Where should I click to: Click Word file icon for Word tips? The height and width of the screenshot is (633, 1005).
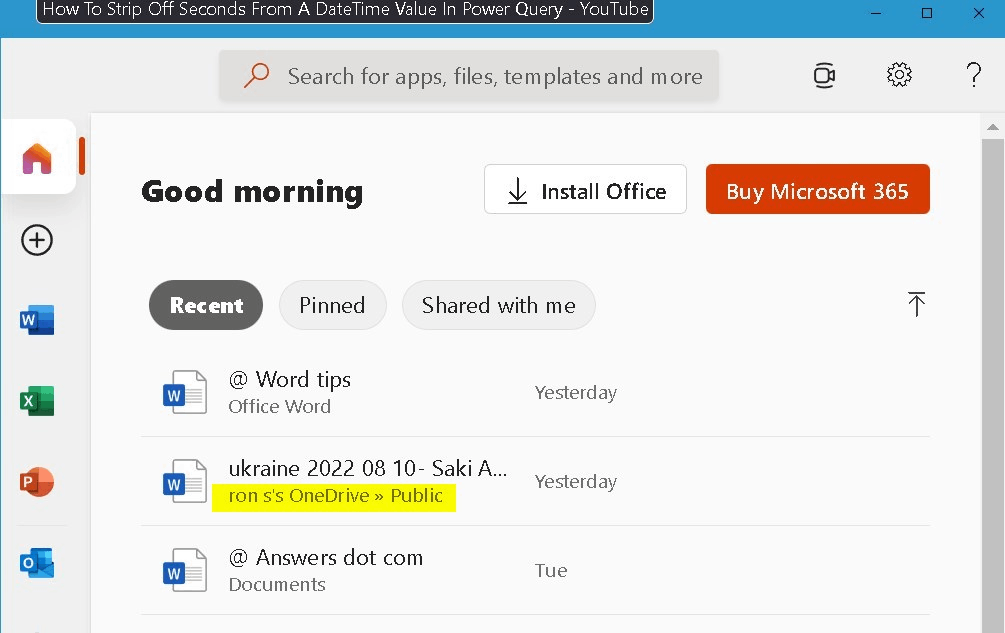185,391
